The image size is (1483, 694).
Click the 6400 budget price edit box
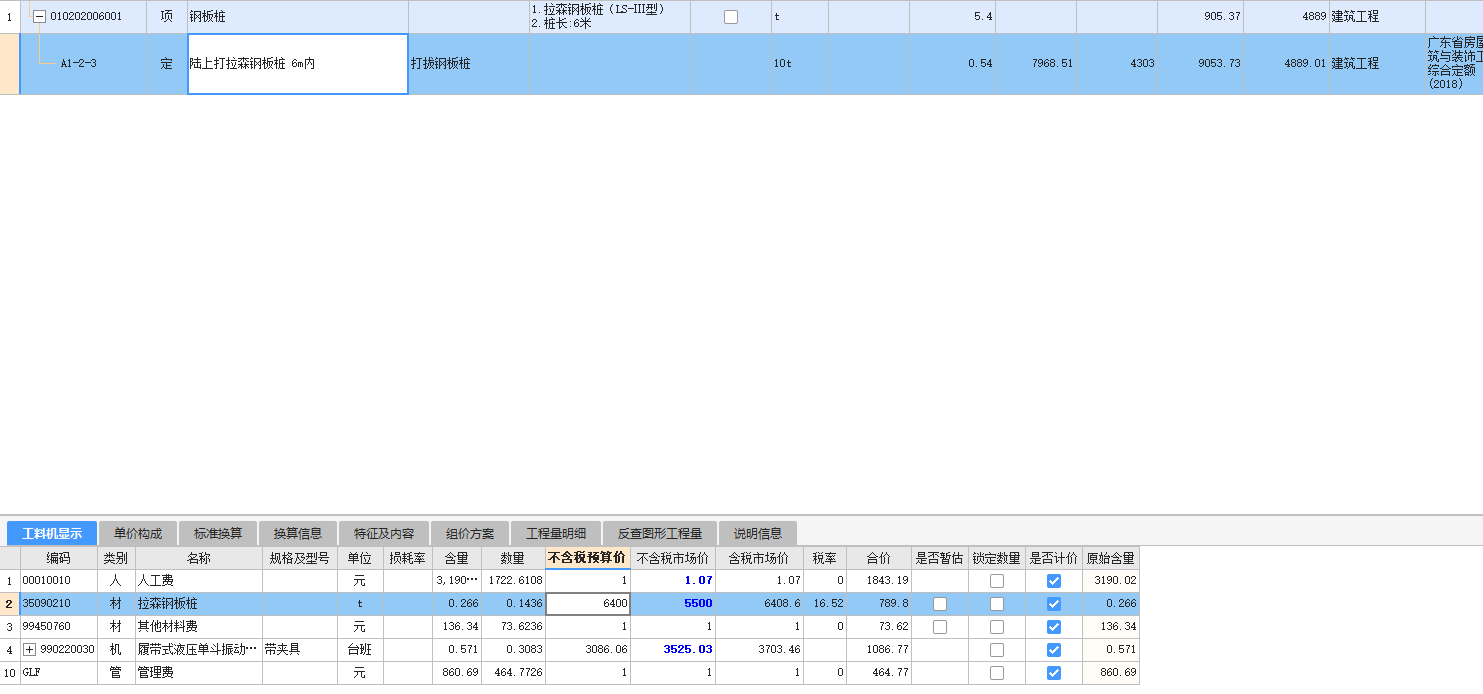588,604
